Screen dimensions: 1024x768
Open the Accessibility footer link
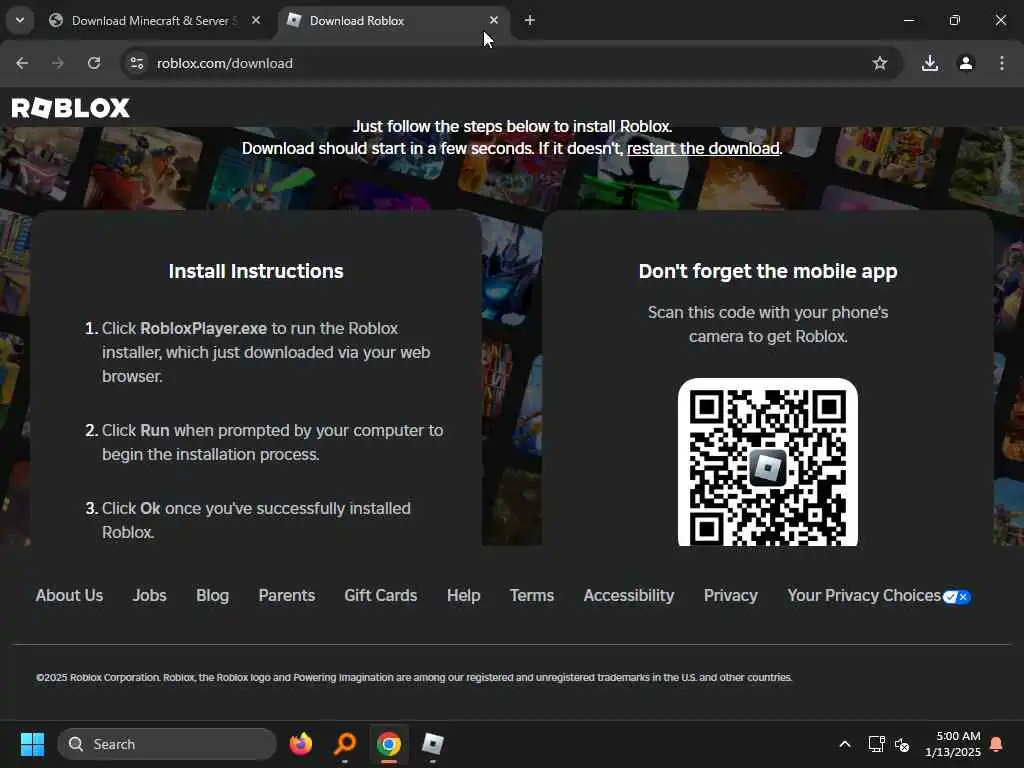[x=629, y=596]
